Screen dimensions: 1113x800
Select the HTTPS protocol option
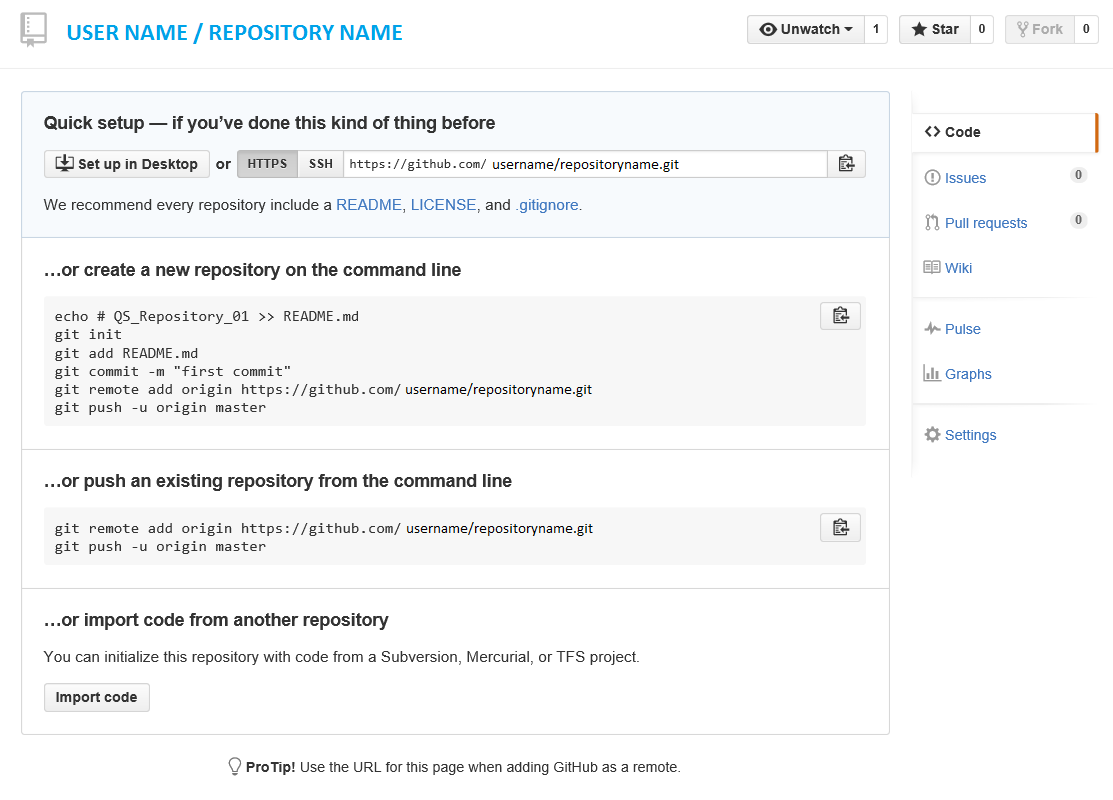[267, 163]
